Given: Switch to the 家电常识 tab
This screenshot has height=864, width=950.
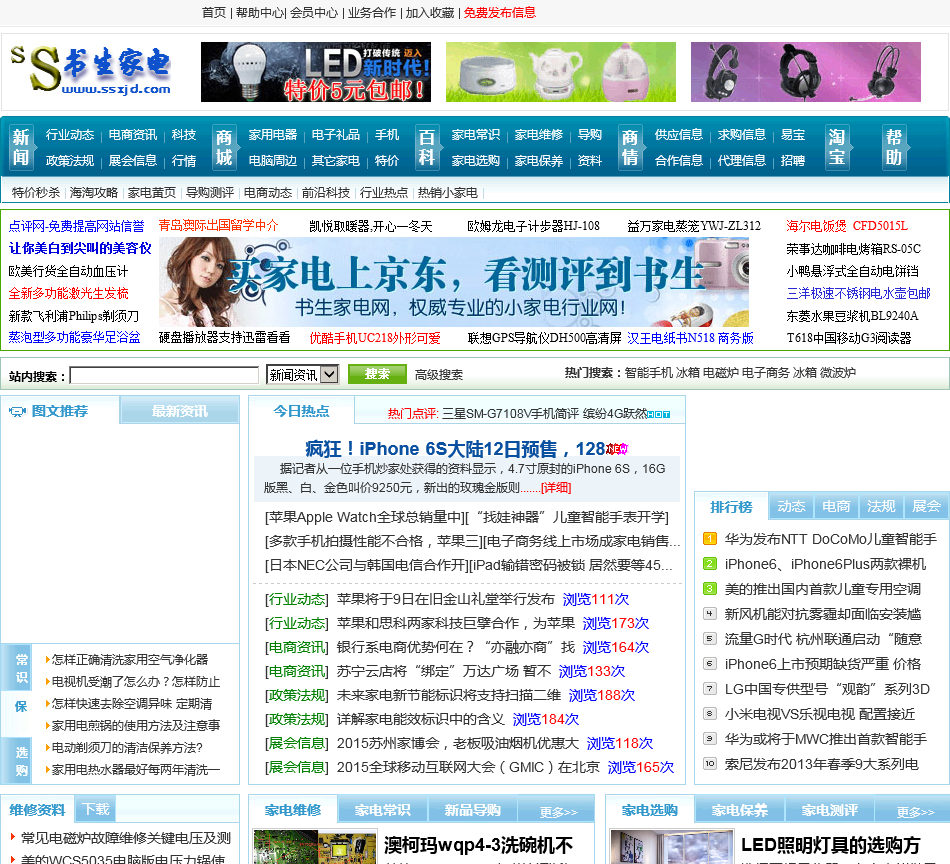Looking at the screenshot, I should (382, 810).
